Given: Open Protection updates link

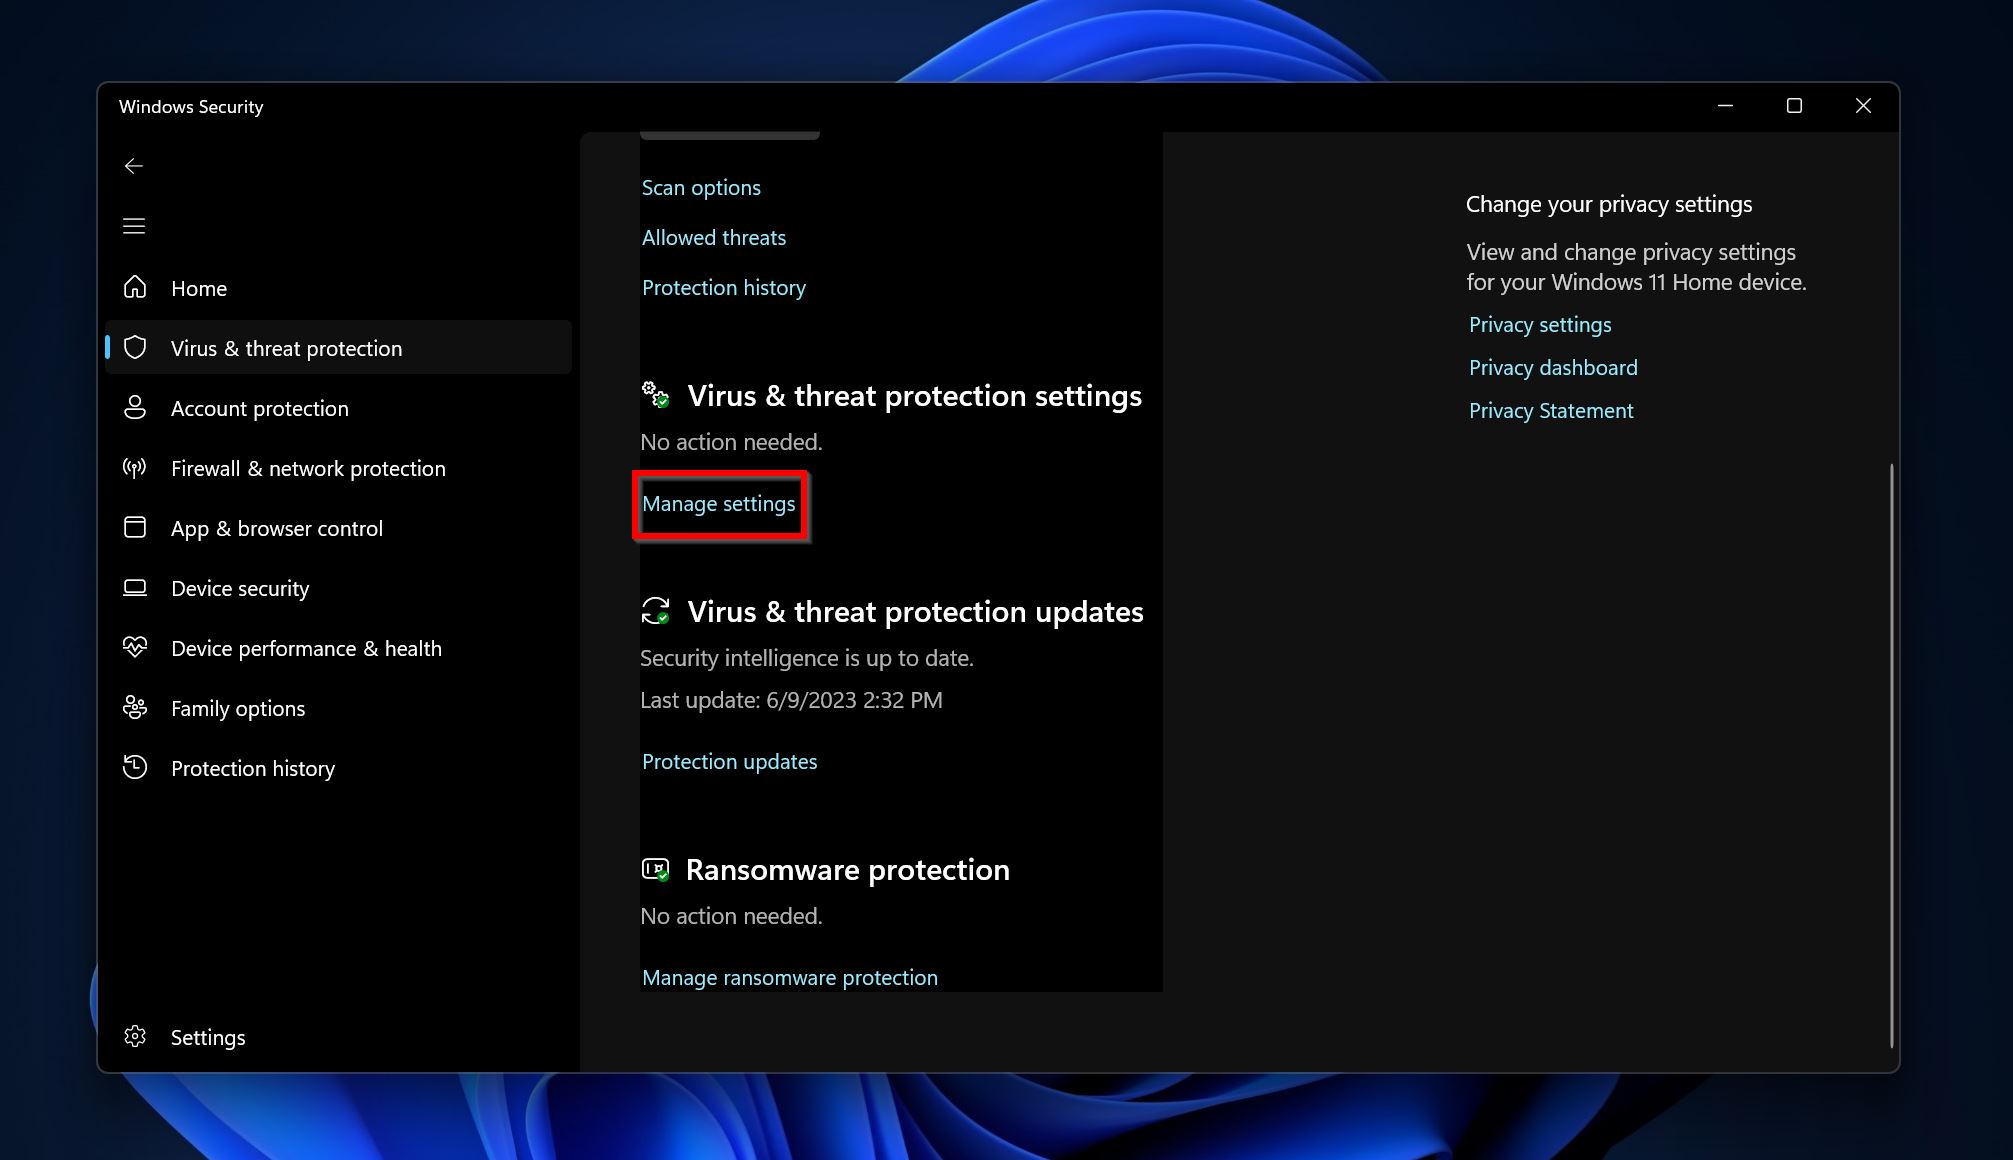Looking at the screenshot, I should coord(730,760).
